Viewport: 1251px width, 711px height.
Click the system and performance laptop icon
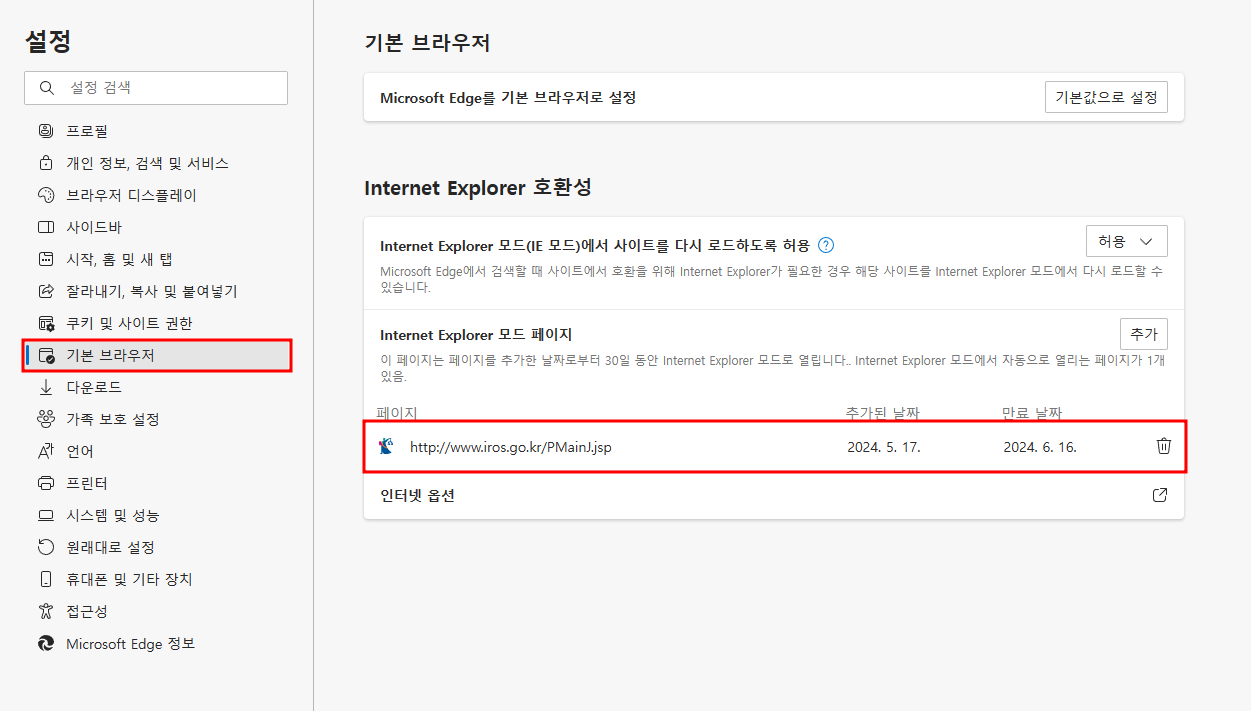[45, 515]
